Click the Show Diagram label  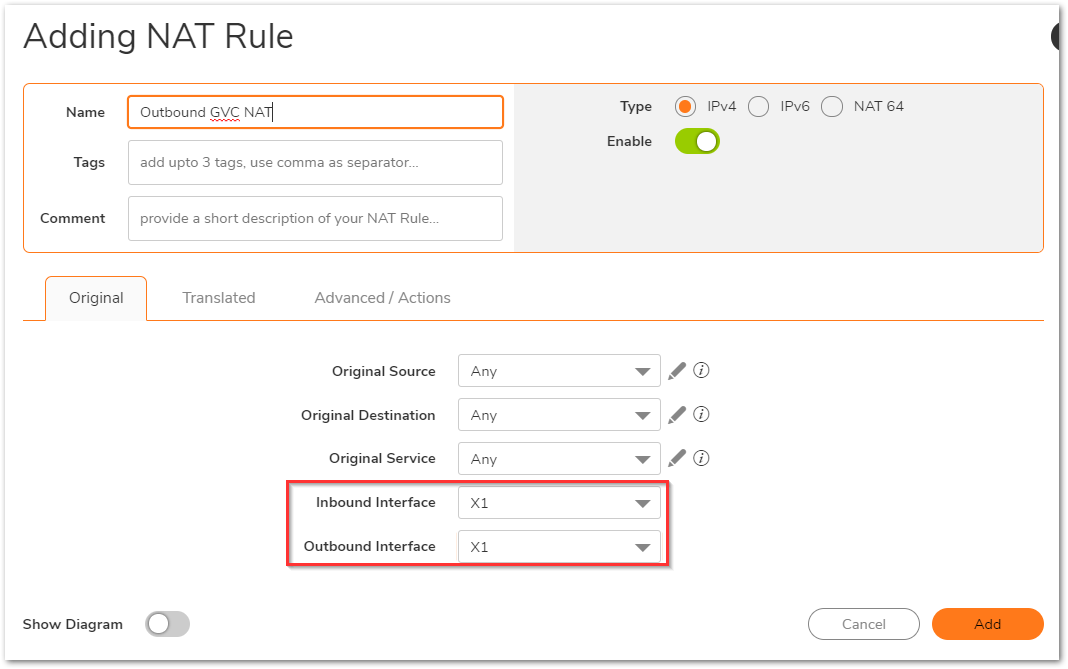(73, 625)
